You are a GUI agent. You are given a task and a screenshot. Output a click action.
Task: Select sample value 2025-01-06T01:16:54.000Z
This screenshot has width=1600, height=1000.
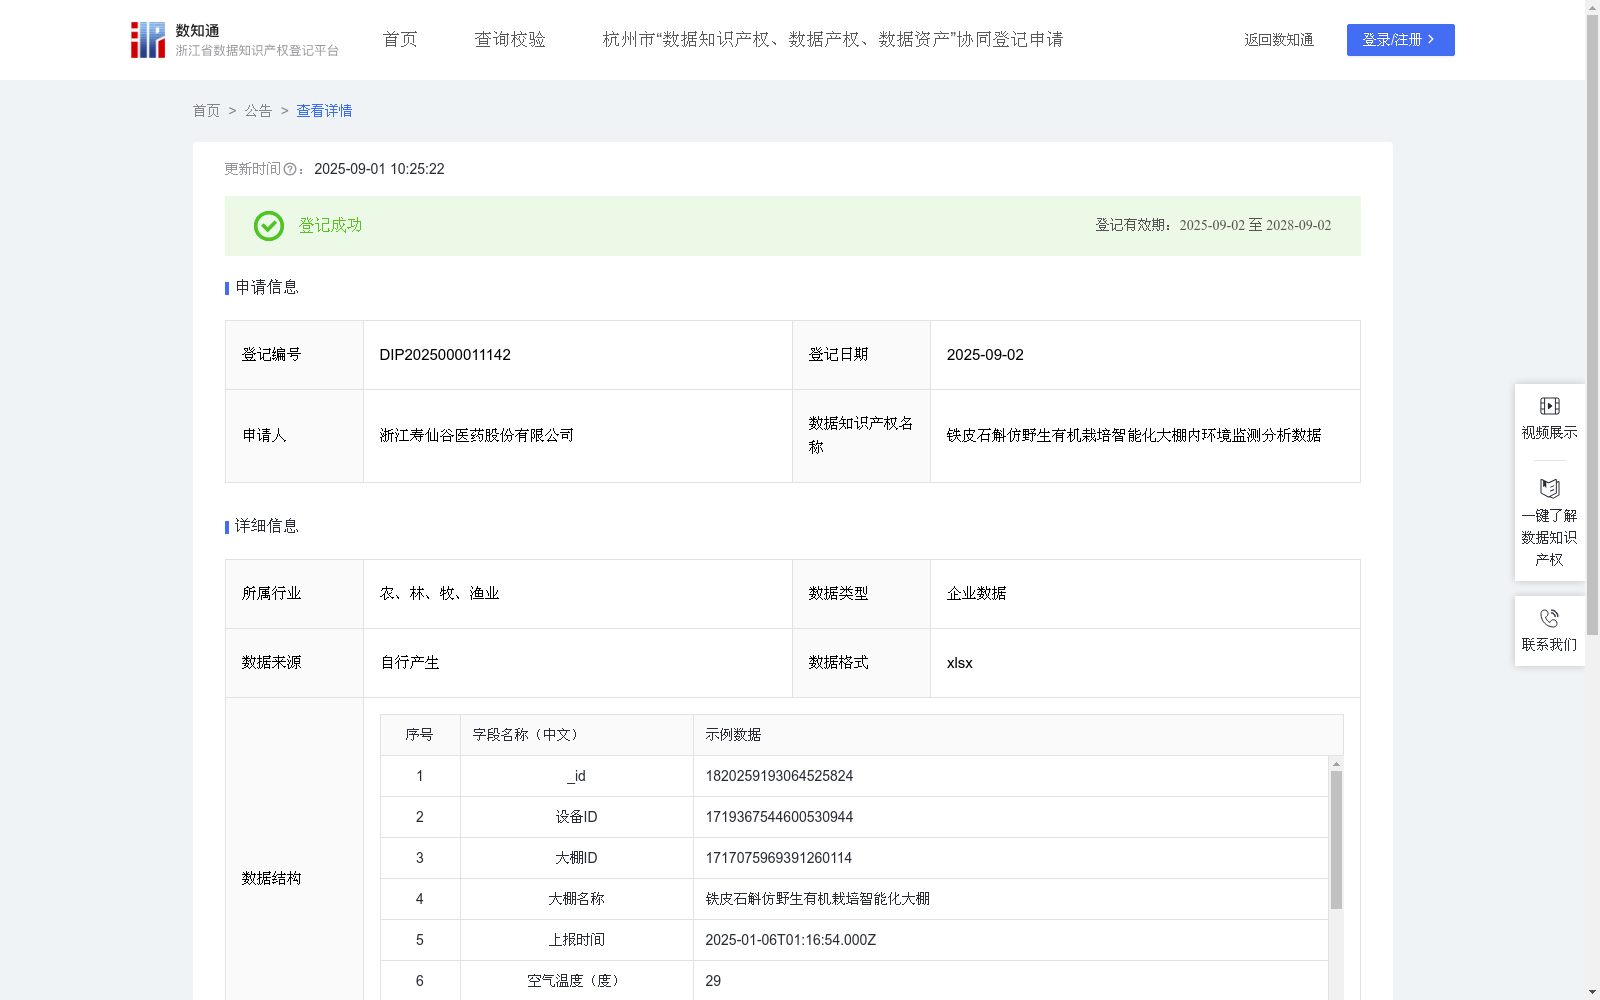(790, 940)
